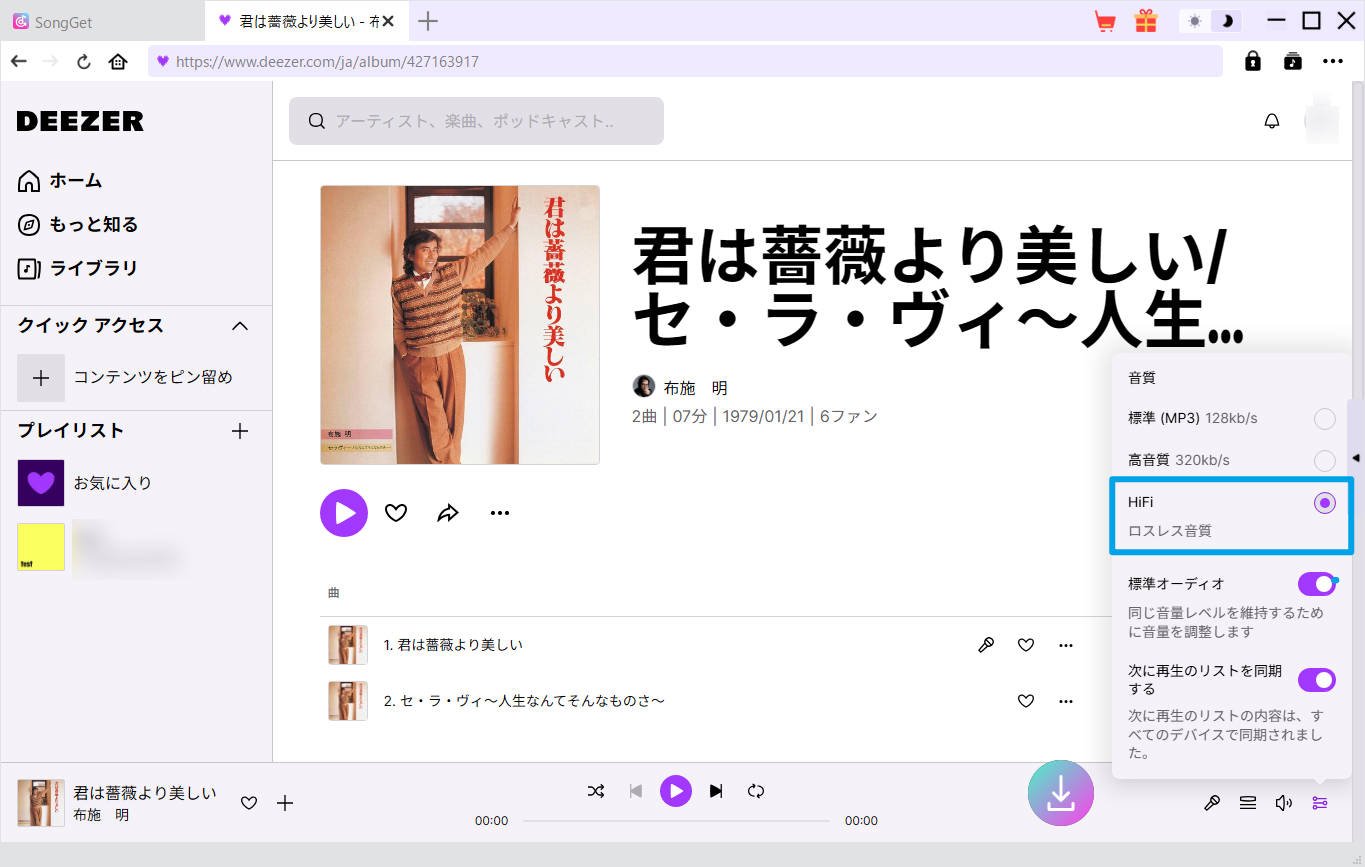Show lyrics microphone for track 1
The width and height of the screenshot is (1365, 867).
tap(986, 645)
